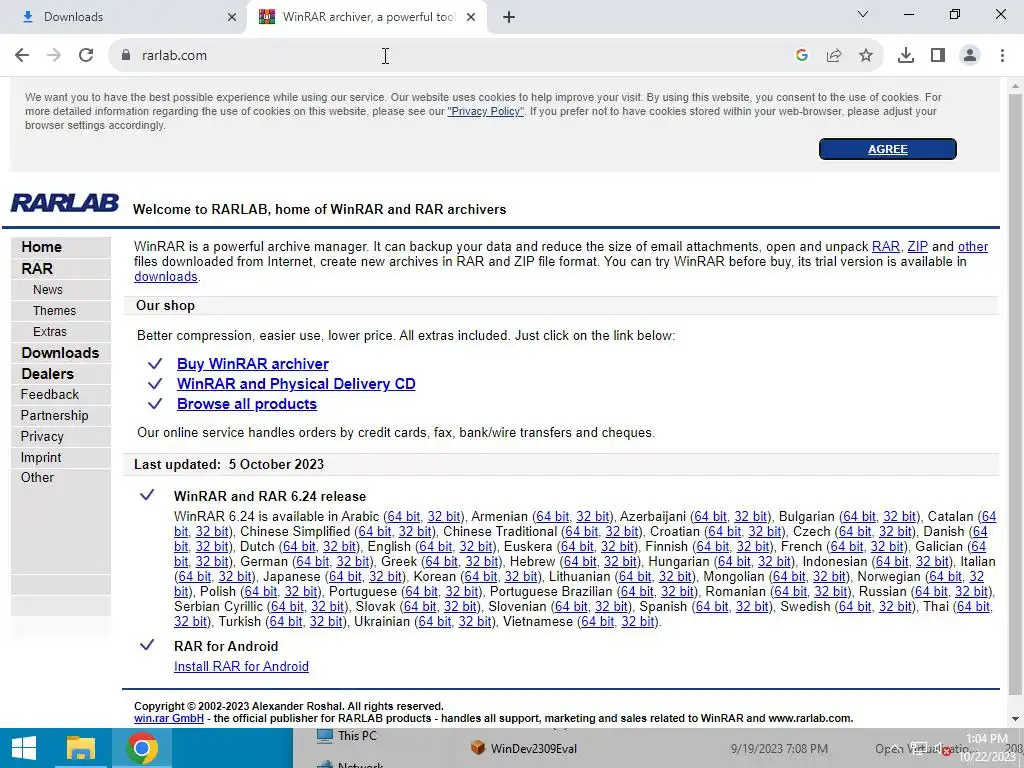
Task: Click the rarlab.com address bar
Action: (451, 56)
